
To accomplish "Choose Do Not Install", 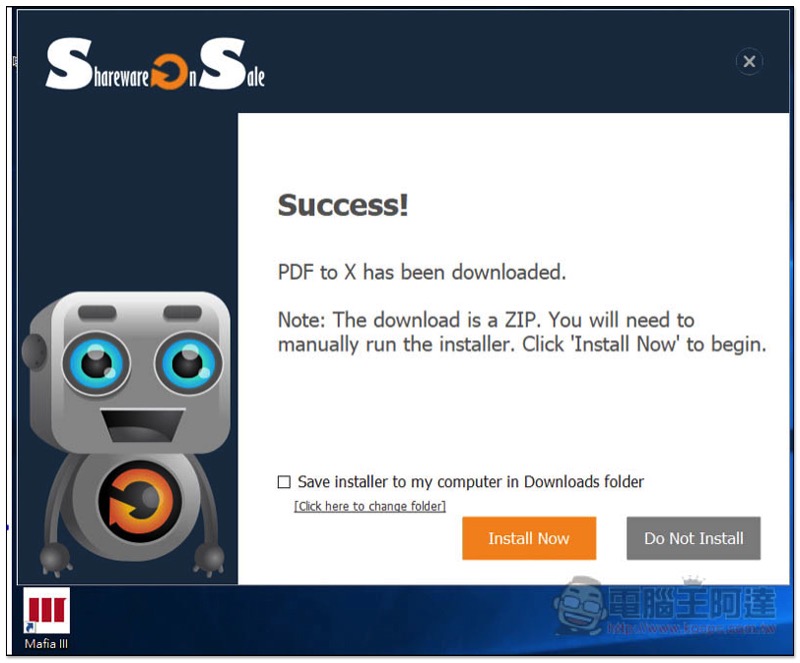I will pyautogui.click(x=693, y=538).
